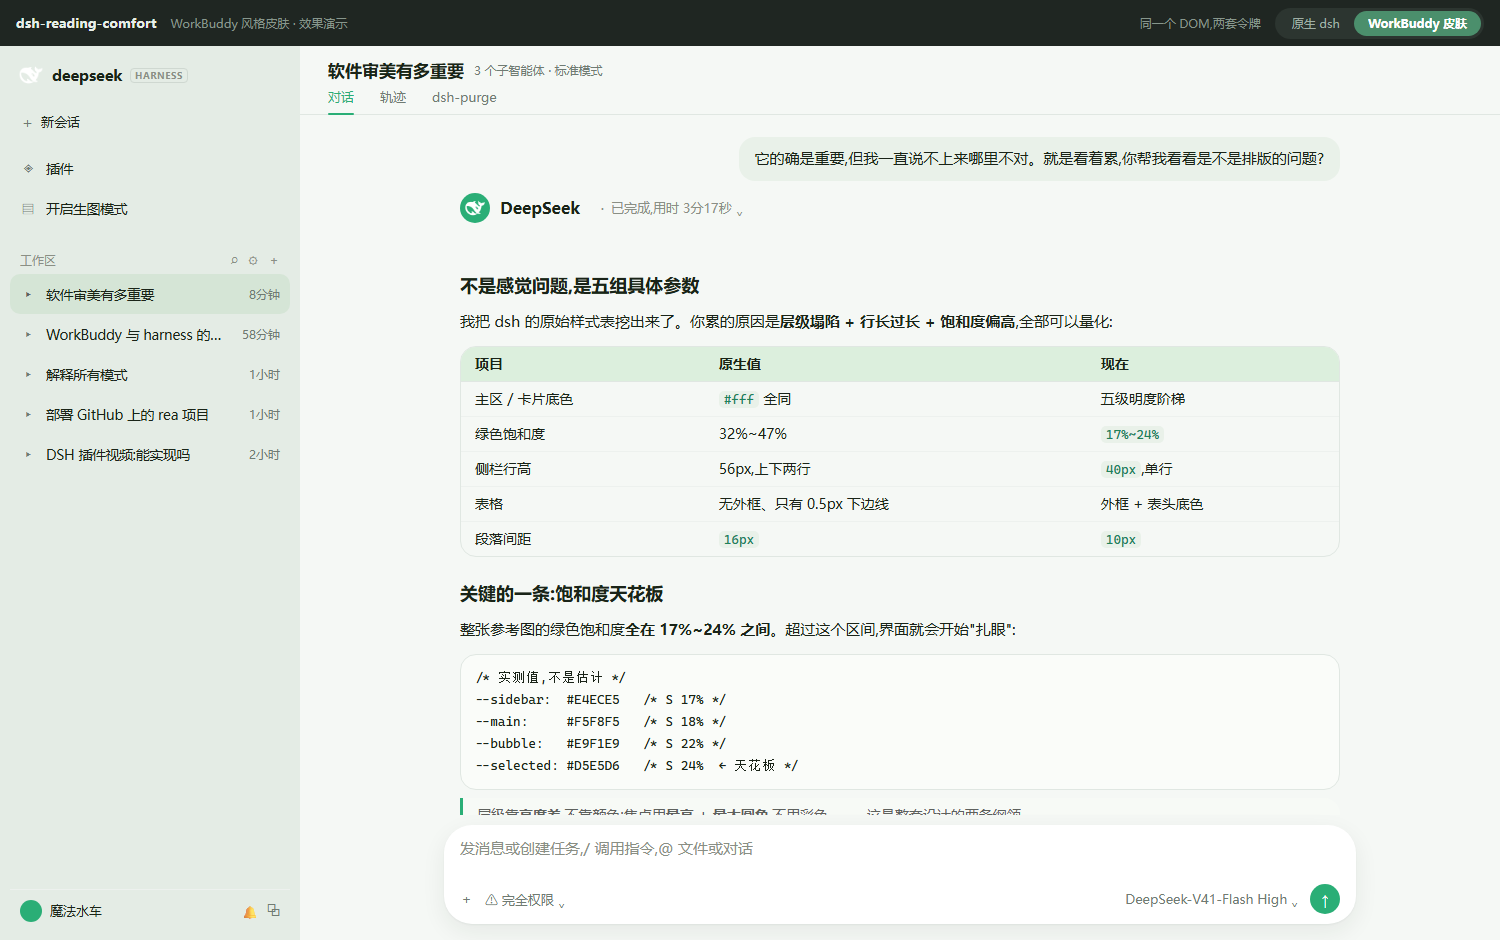The image size is (1500, 940).
Task: Switch skin to 原生 dsh
Action: pyautogui.click(x=1315, y=23)
